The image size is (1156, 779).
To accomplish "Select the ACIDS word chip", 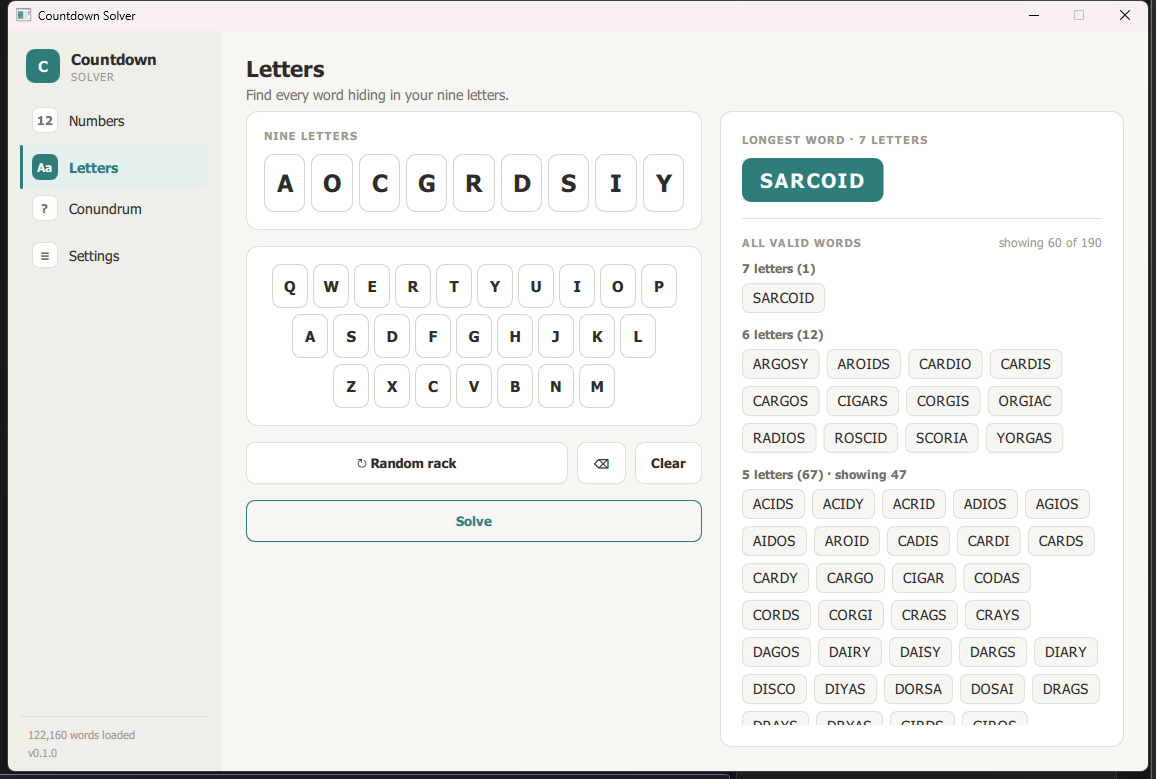I will (x=773, y=504).
